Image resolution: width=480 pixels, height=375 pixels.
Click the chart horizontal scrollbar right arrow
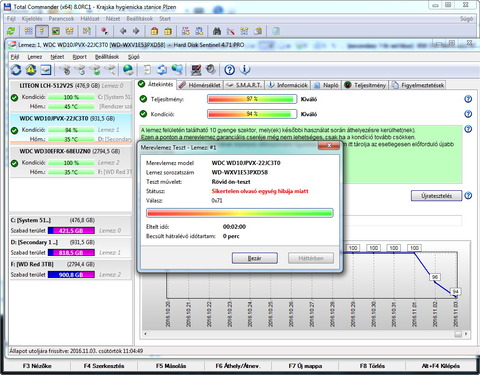pyautogui.click(x=466, y=334)
